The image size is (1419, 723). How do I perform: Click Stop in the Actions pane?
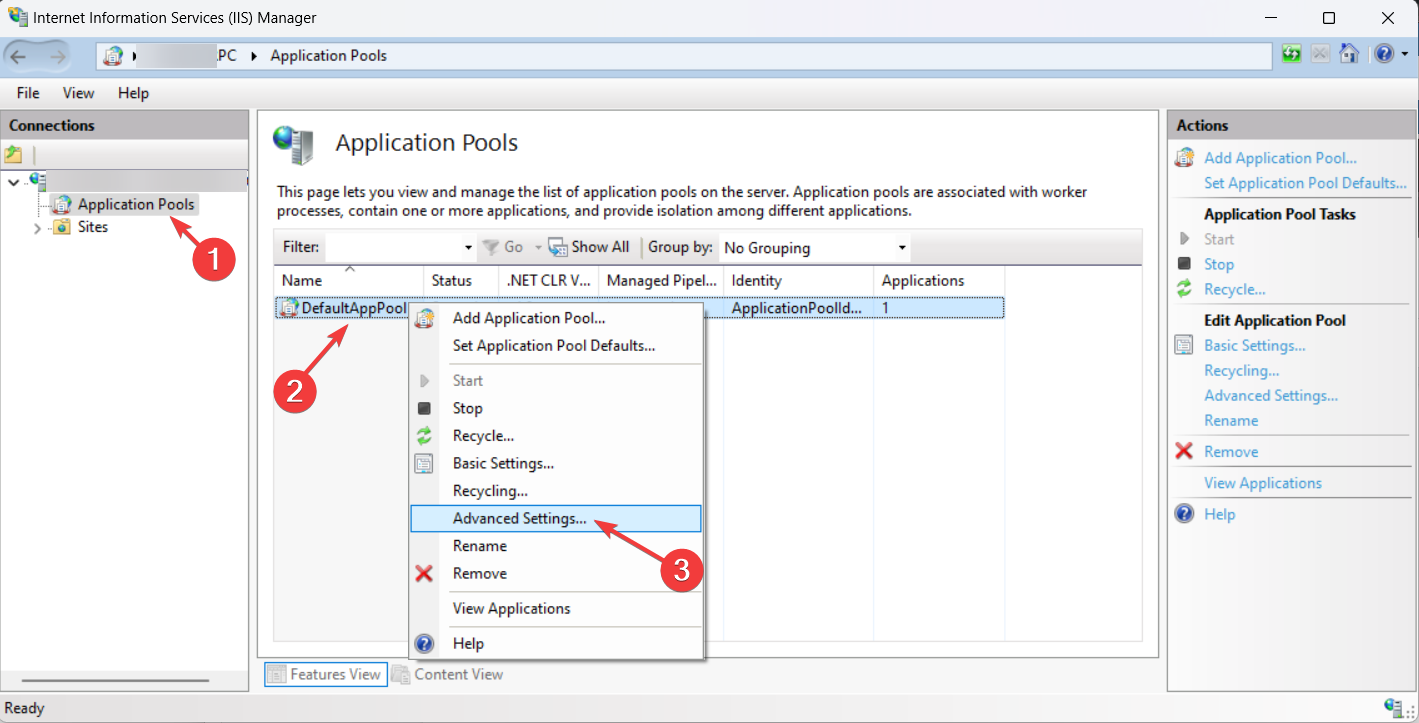click(x=1219, y=264)
